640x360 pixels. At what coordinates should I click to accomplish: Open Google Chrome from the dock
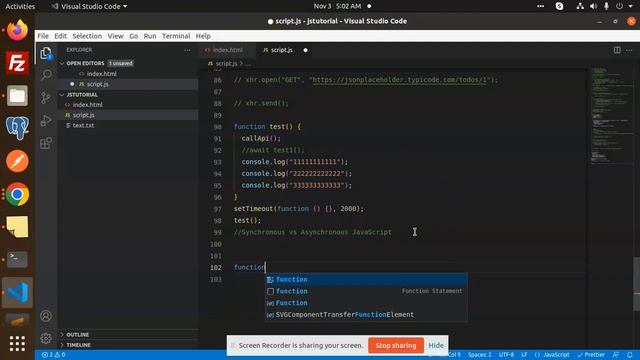17,194
